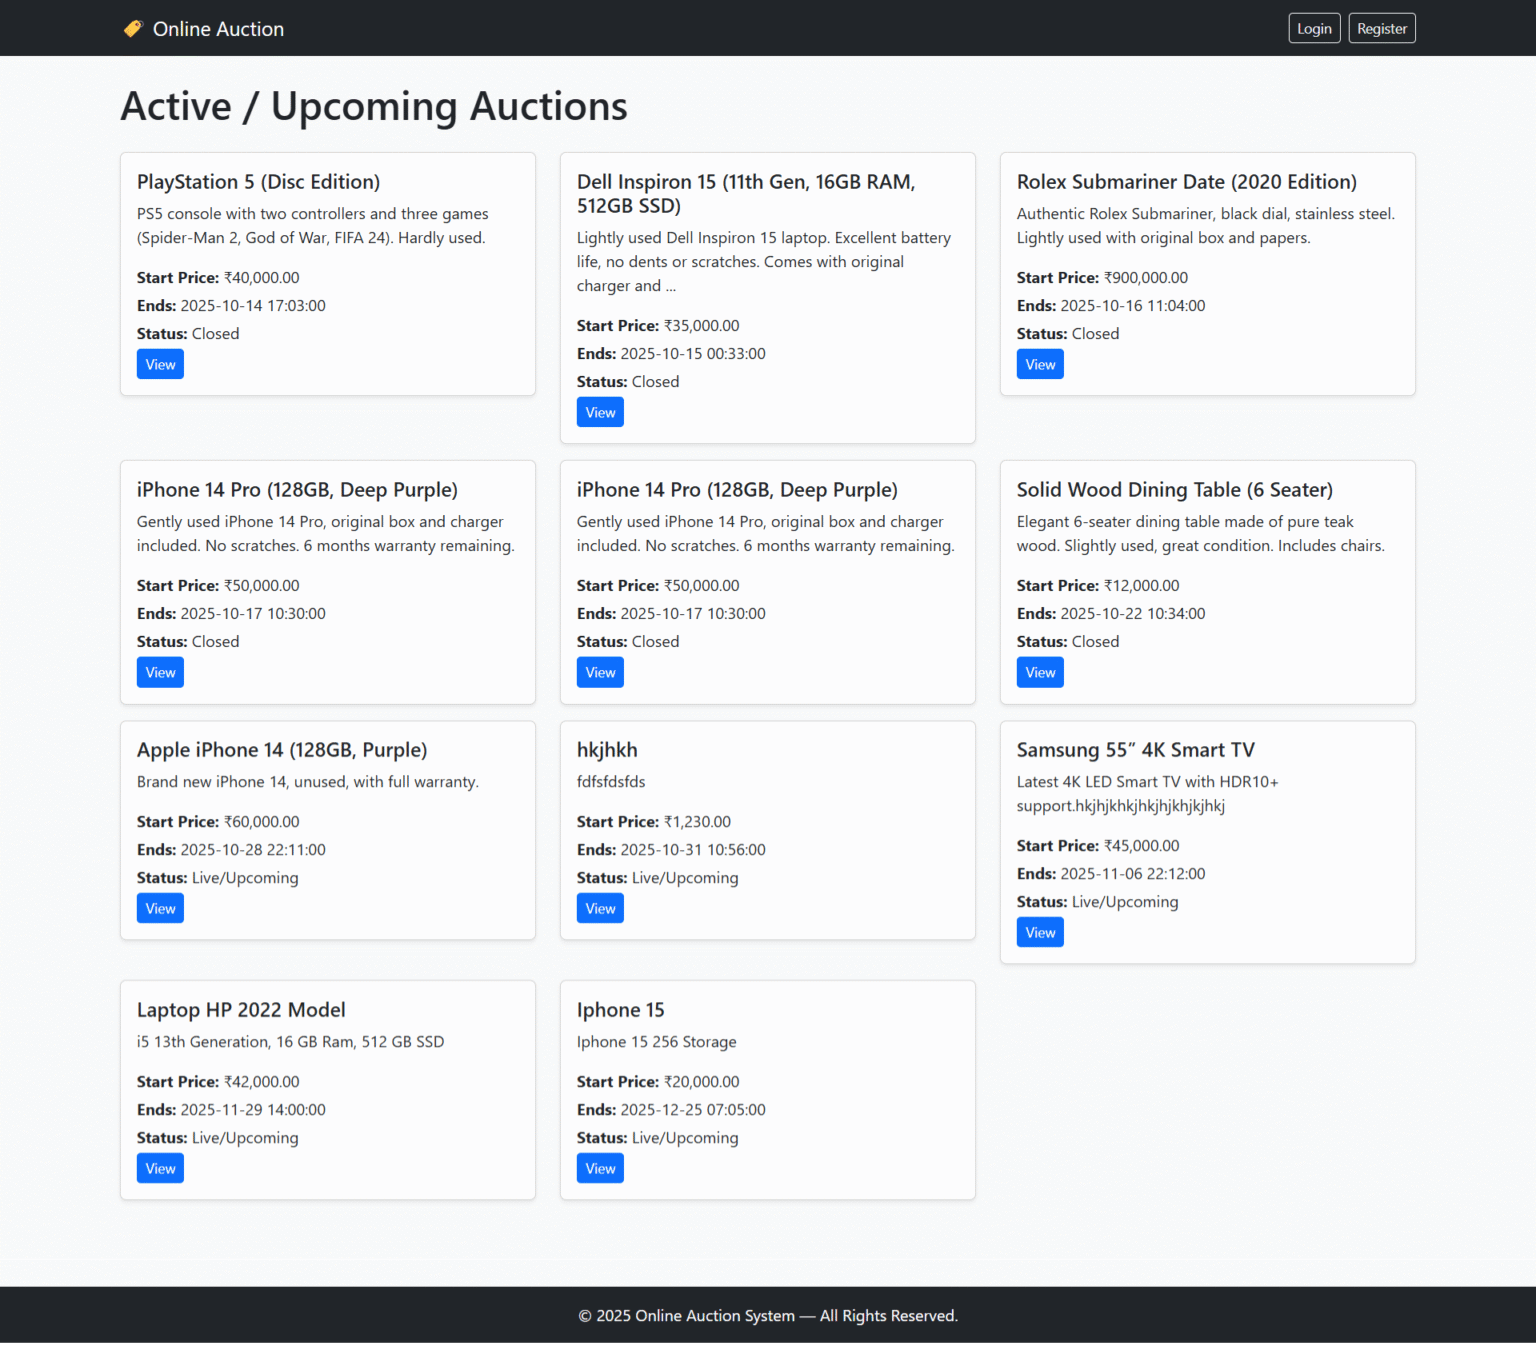Click the footer copyright text
This screenshot has height=1346, width=1536.
(768, 1316)
